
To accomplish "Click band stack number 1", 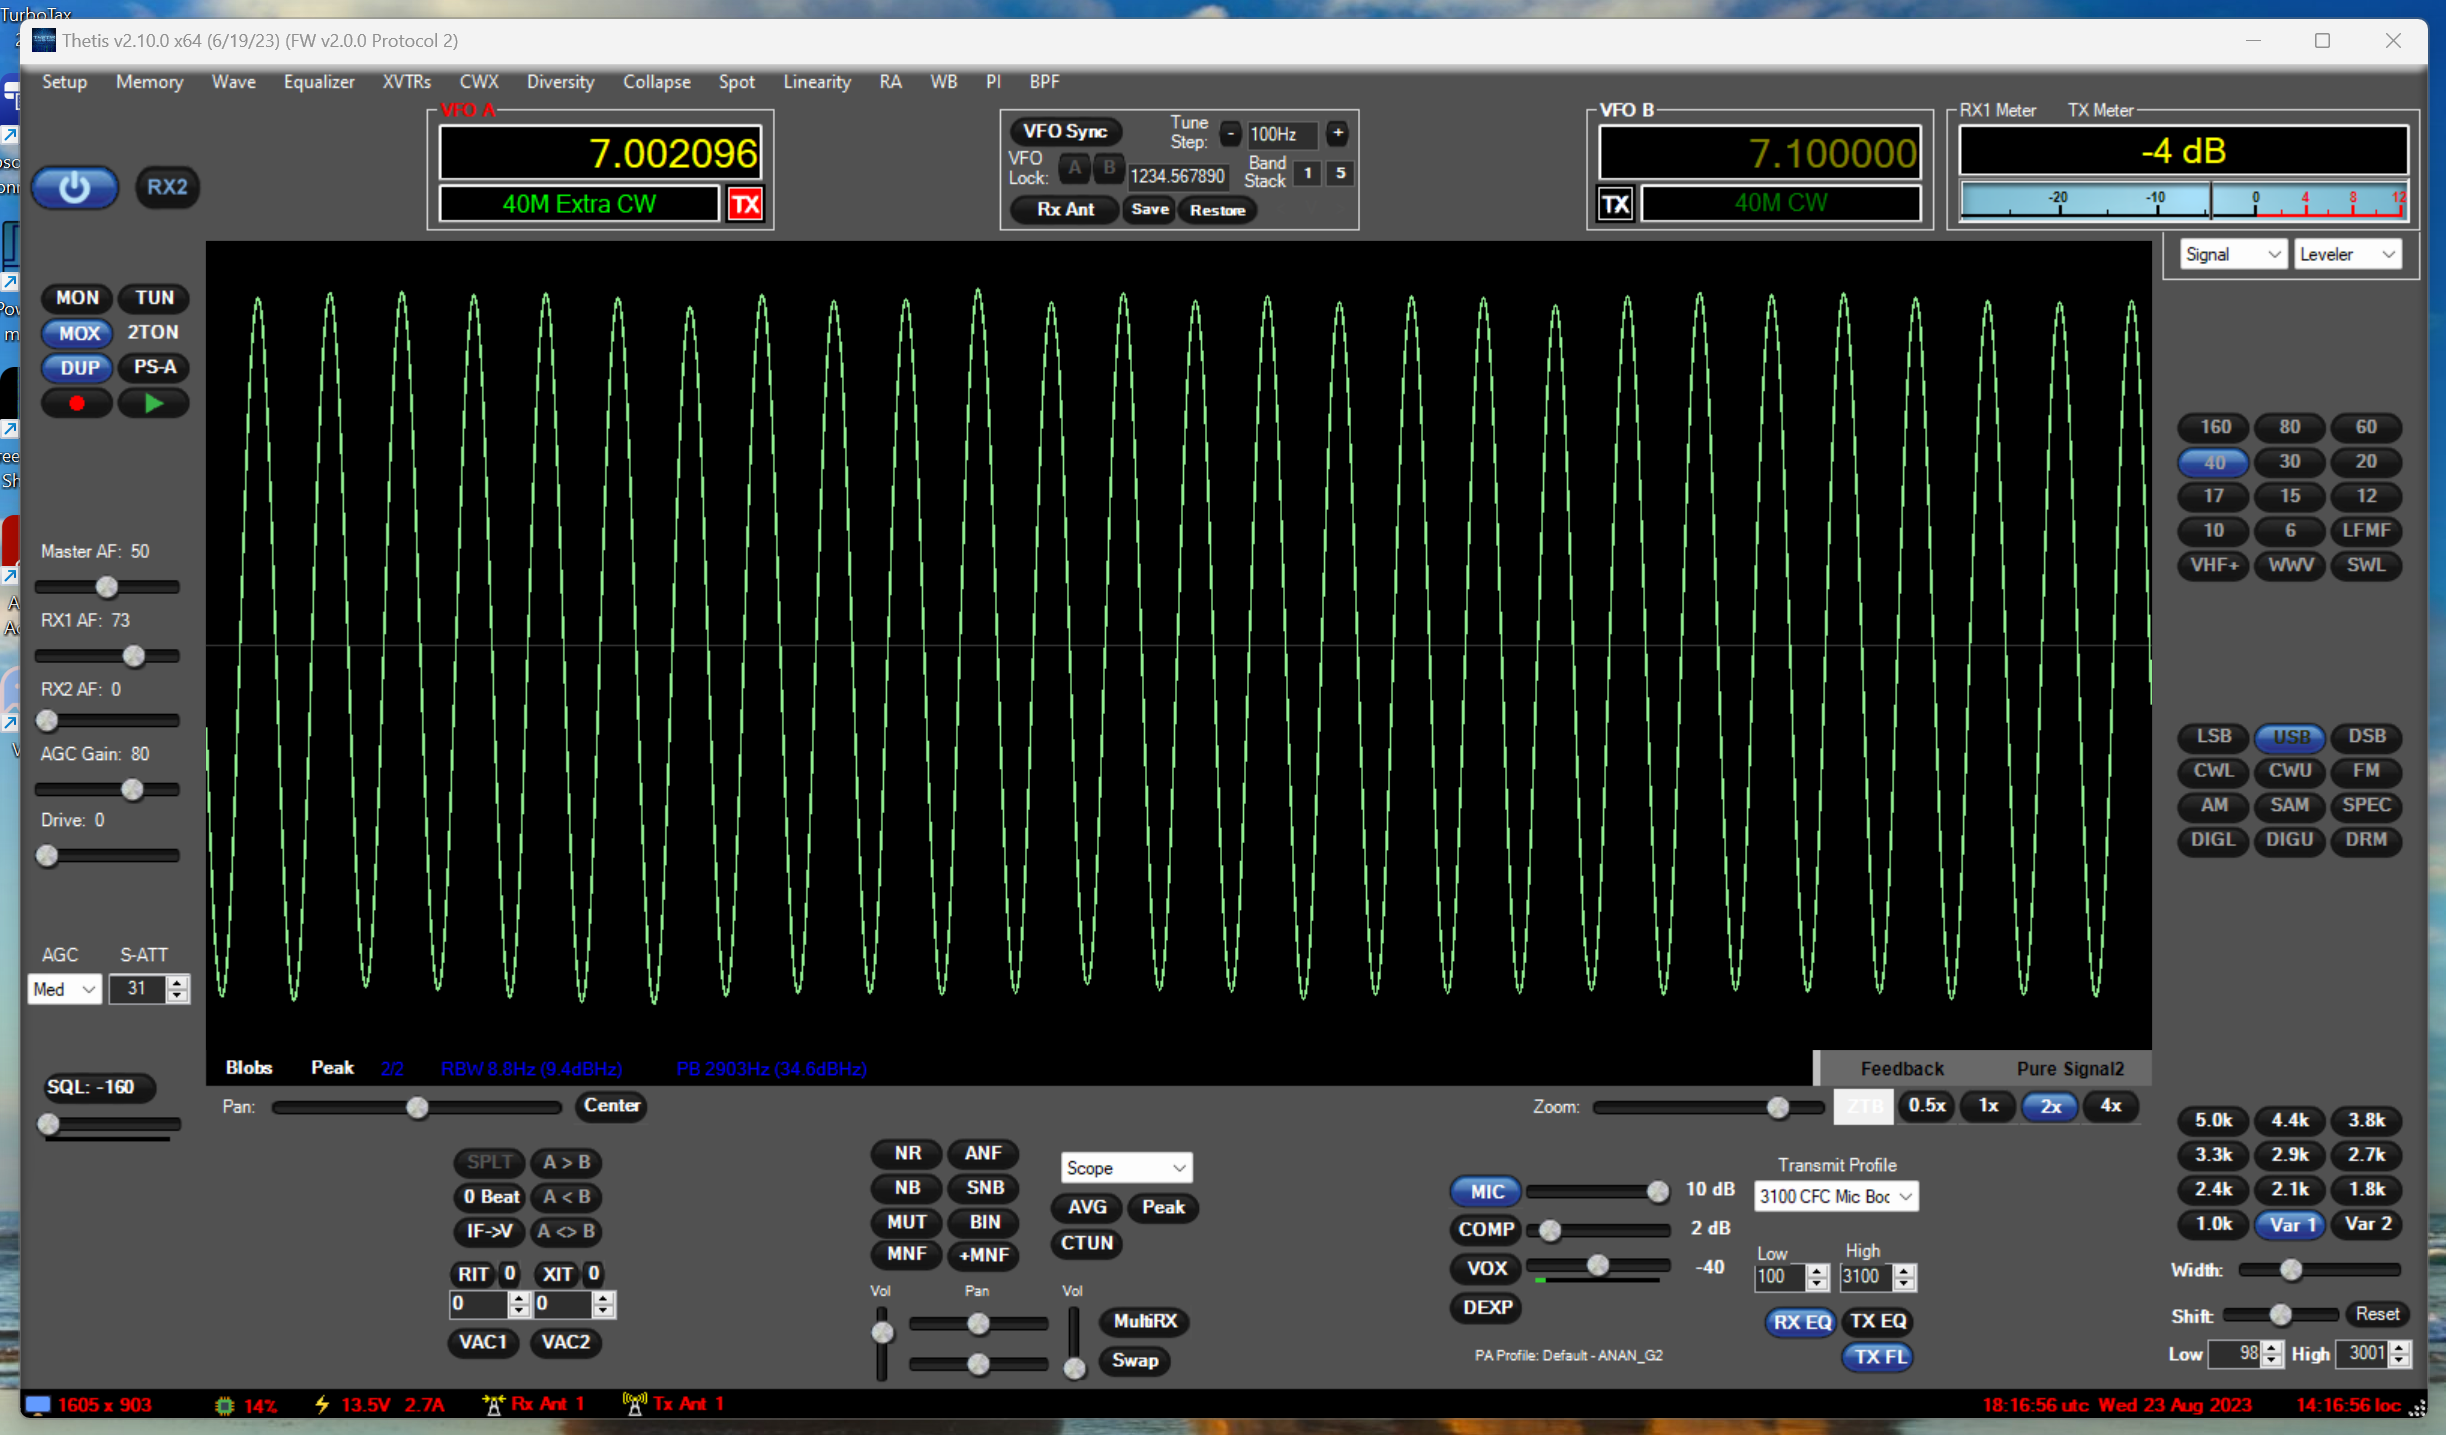I will pyautogui.click(x=1307, y=173).
